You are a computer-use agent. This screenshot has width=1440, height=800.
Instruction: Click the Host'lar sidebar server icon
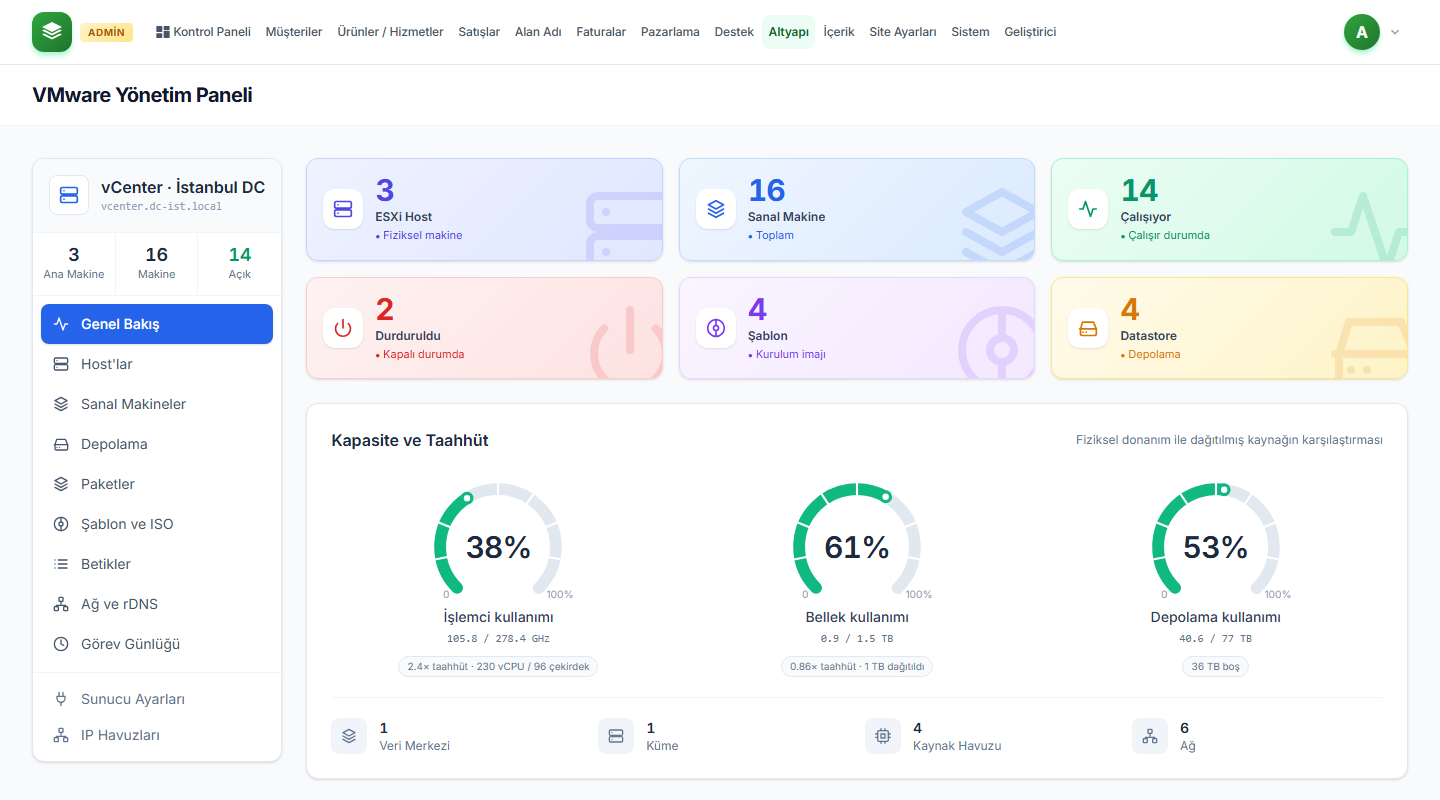point(61,364)
